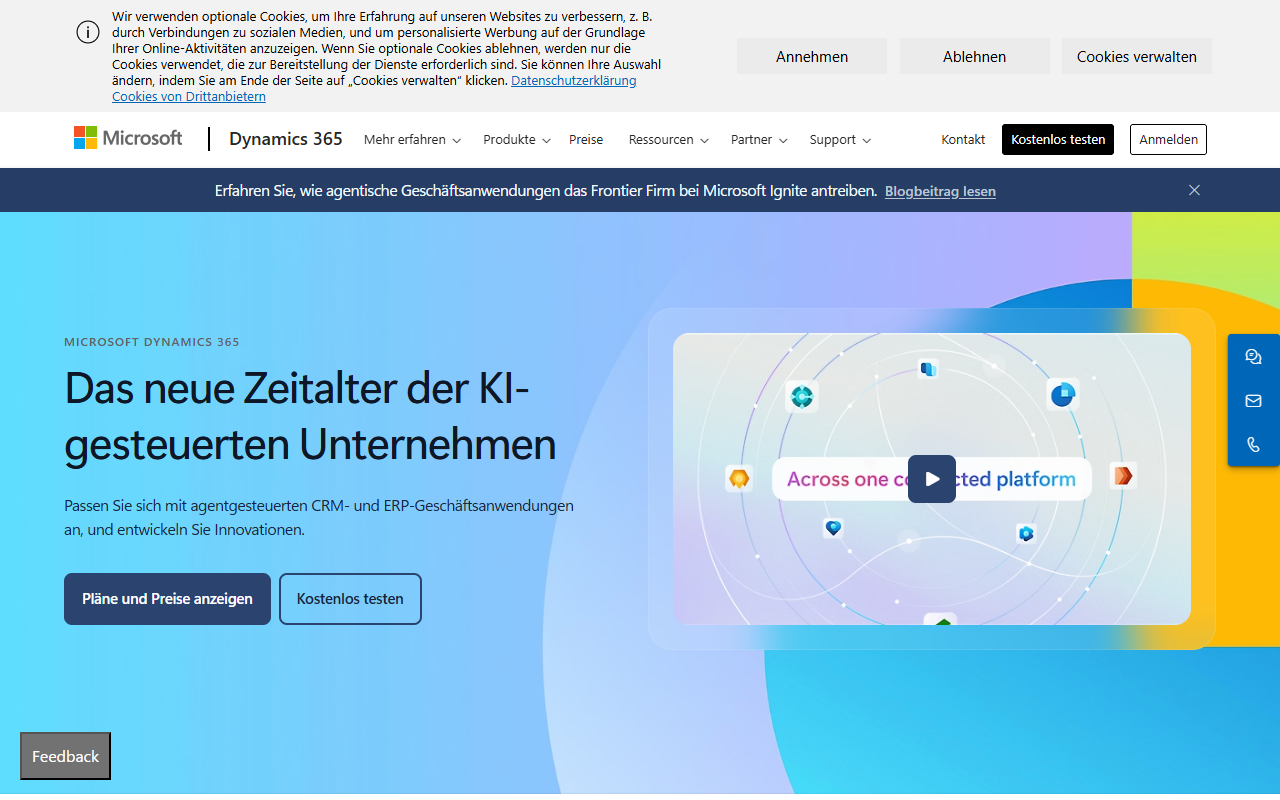Click the video preview thumbnail
Screen dimensions: 1280x800
click(x=932, y=479)
